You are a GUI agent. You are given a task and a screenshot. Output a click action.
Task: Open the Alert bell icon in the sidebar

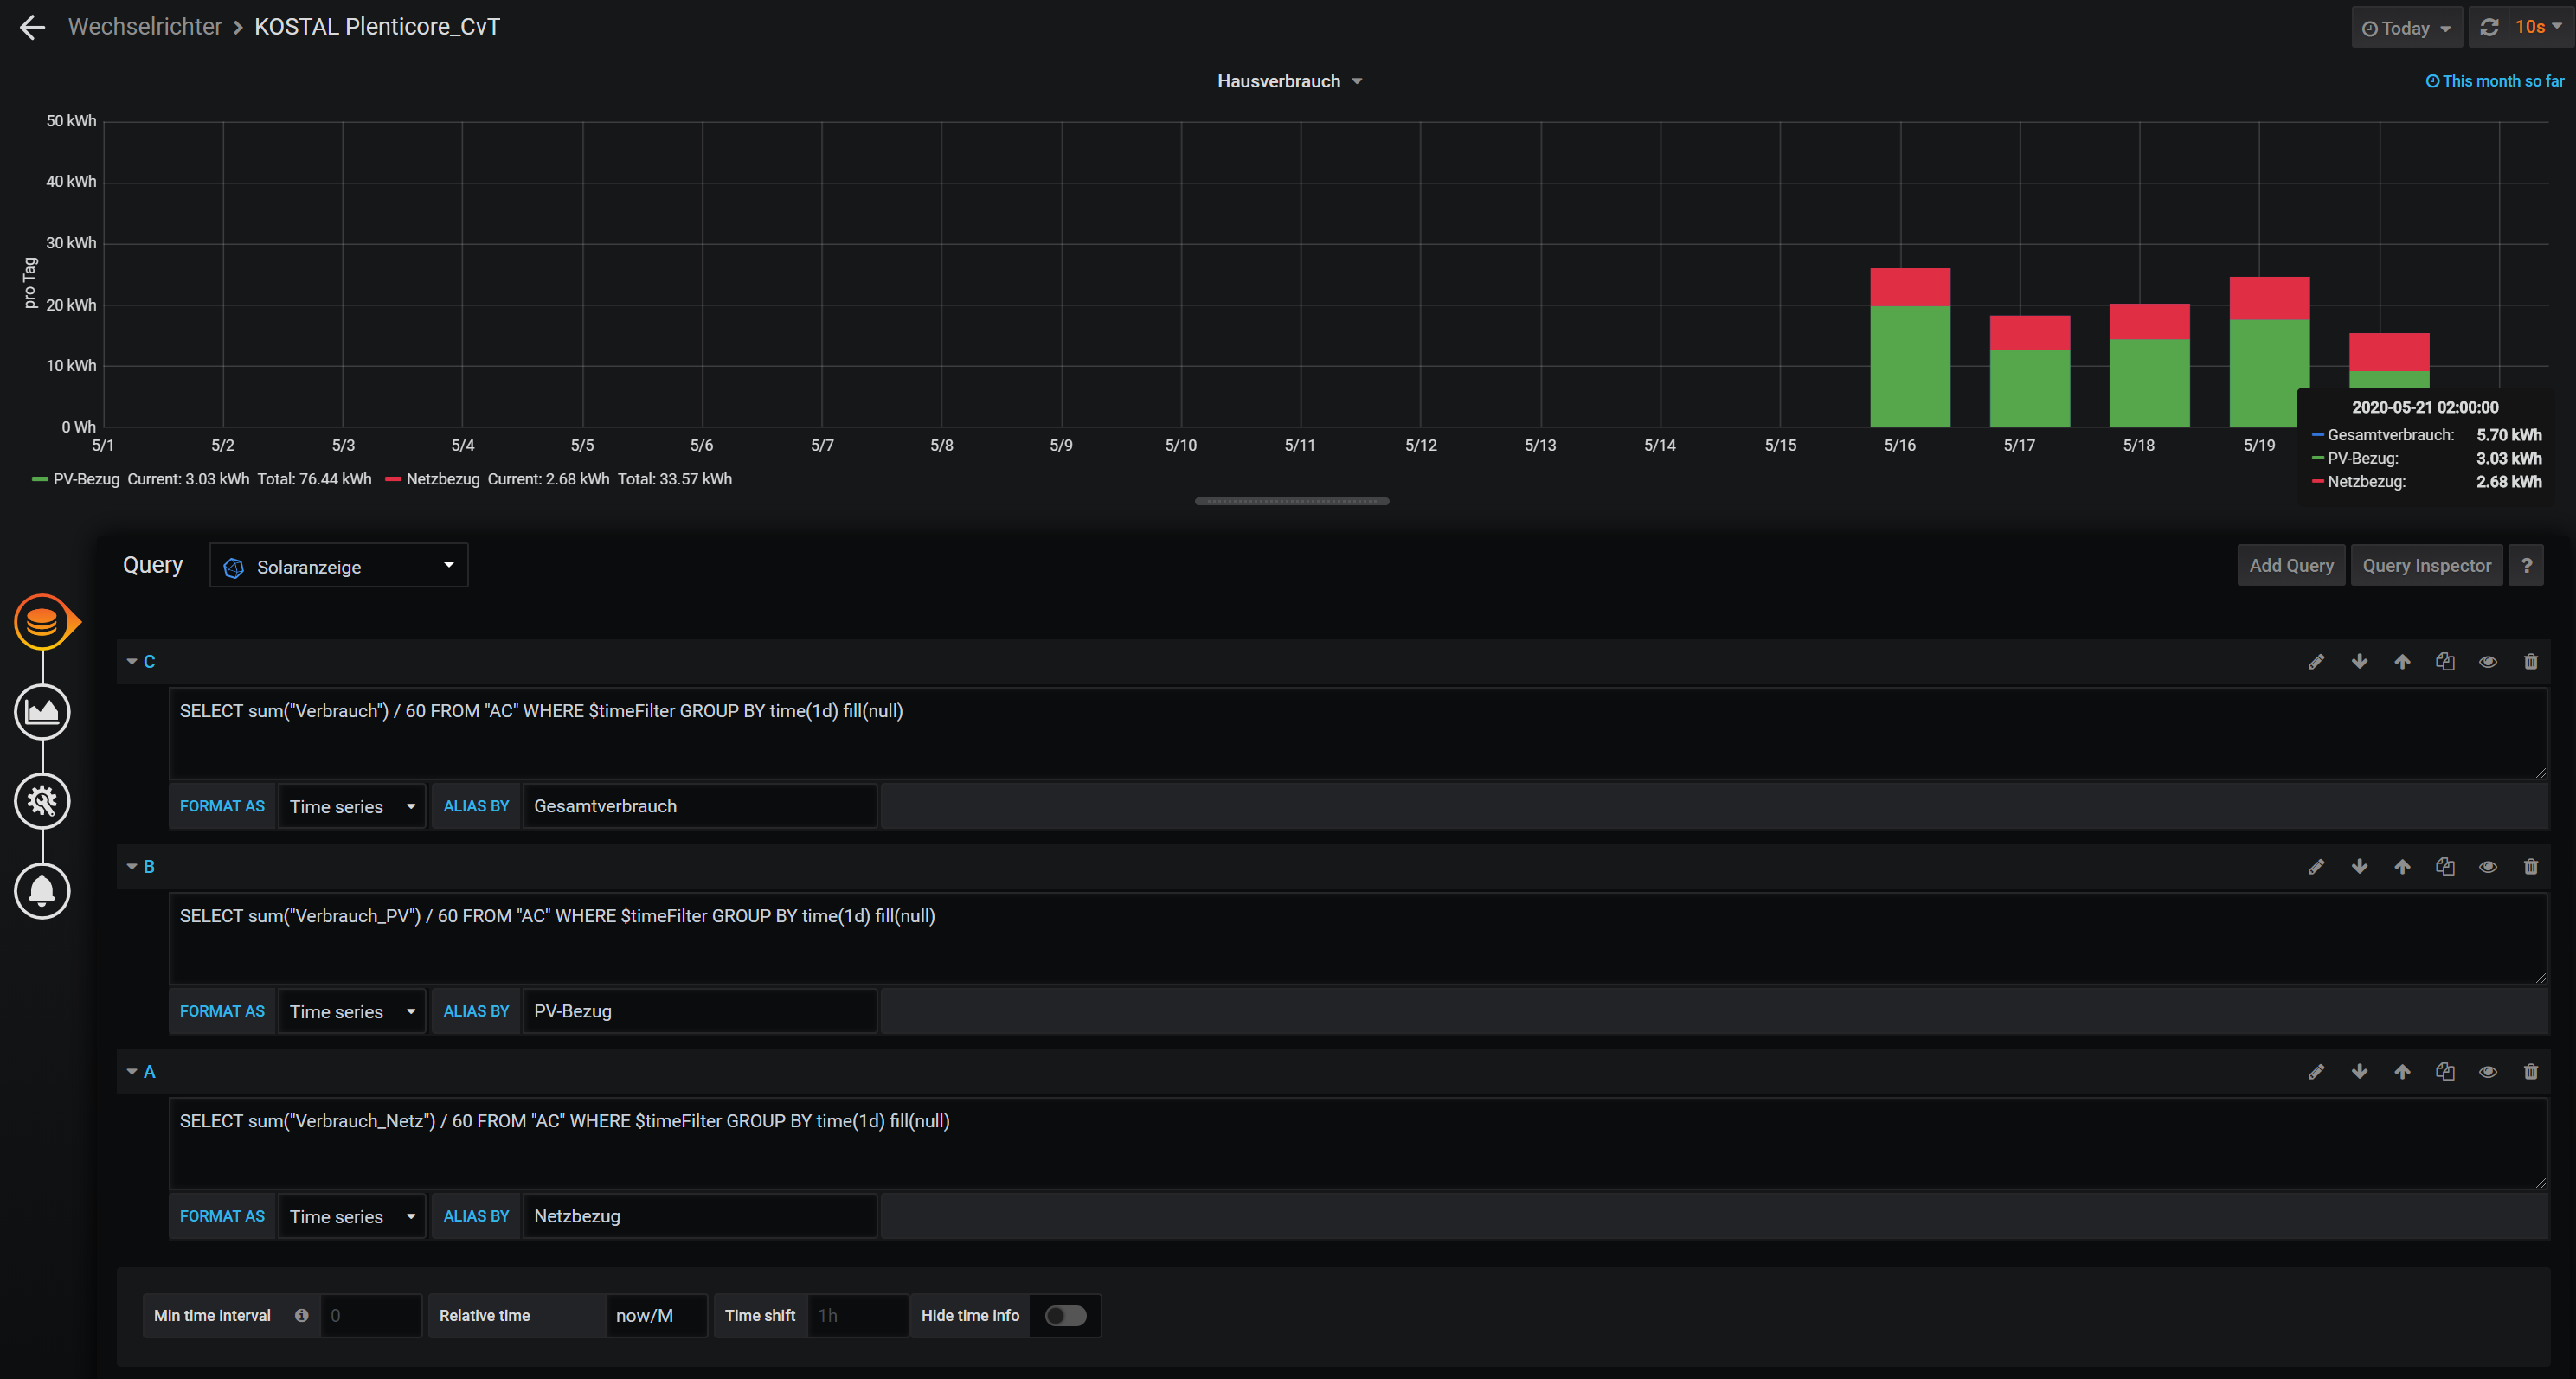tap(42, 890)
